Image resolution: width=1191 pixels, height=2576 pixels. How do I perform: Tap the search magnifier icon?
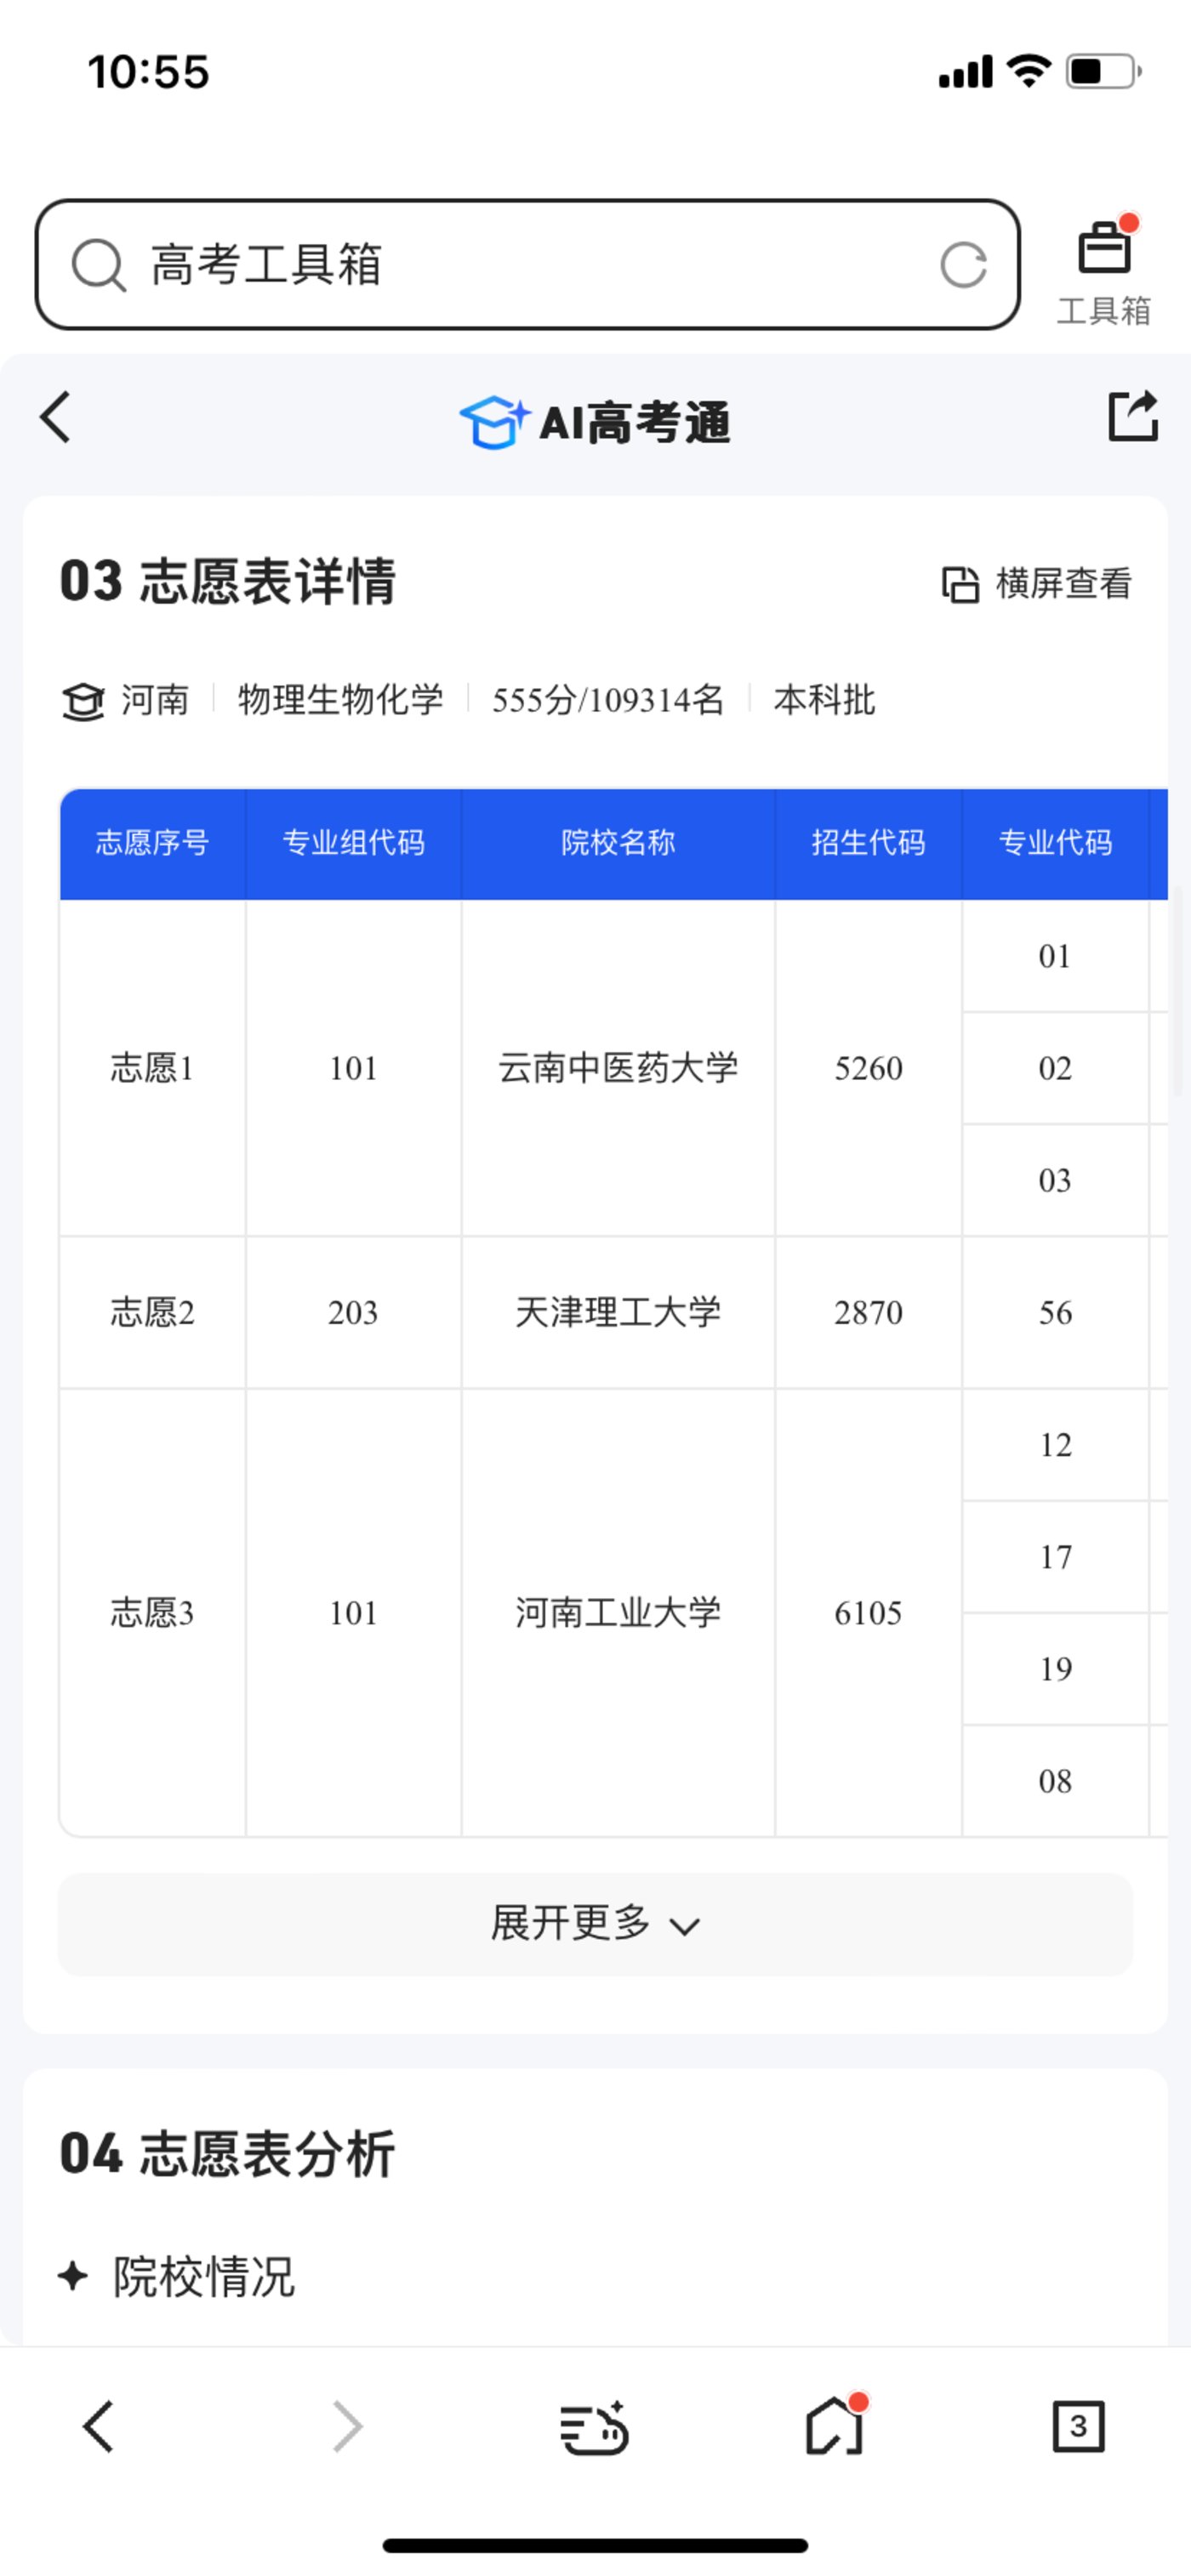tap(98, 265)
